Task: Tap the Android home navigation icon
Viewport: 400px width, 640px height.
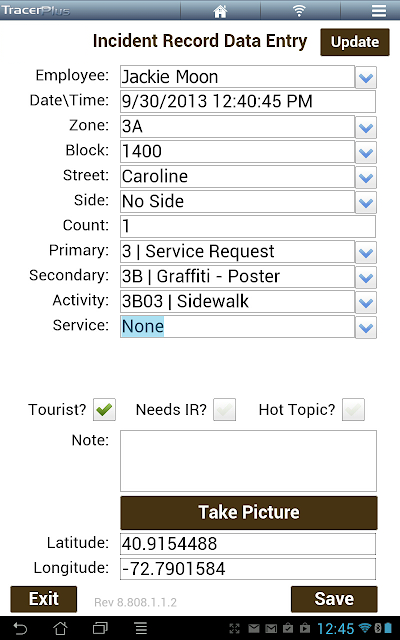Action: pos(60,628)
